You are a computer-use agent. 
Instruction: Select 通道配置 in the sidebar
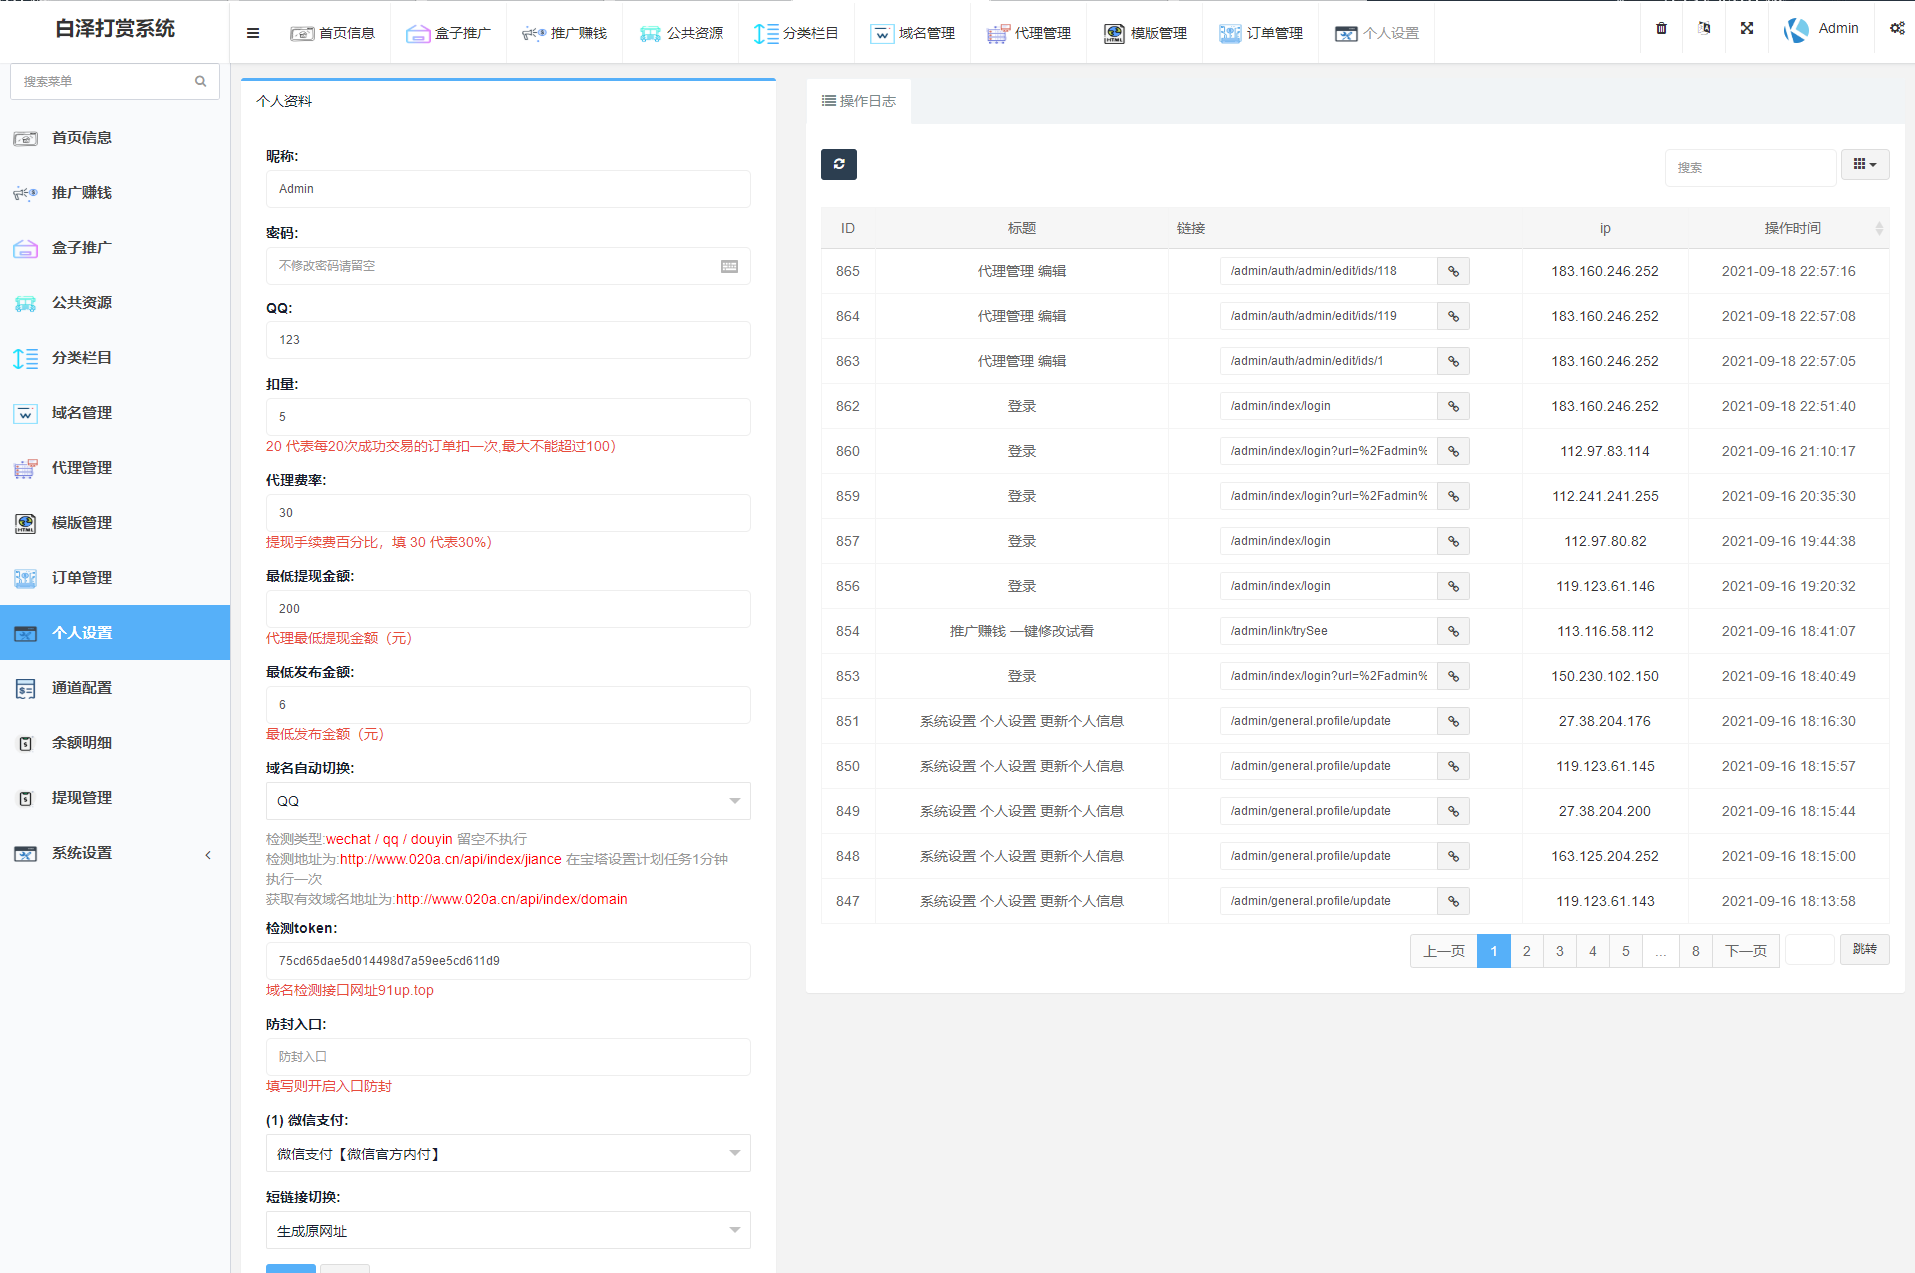click(82, 688)
